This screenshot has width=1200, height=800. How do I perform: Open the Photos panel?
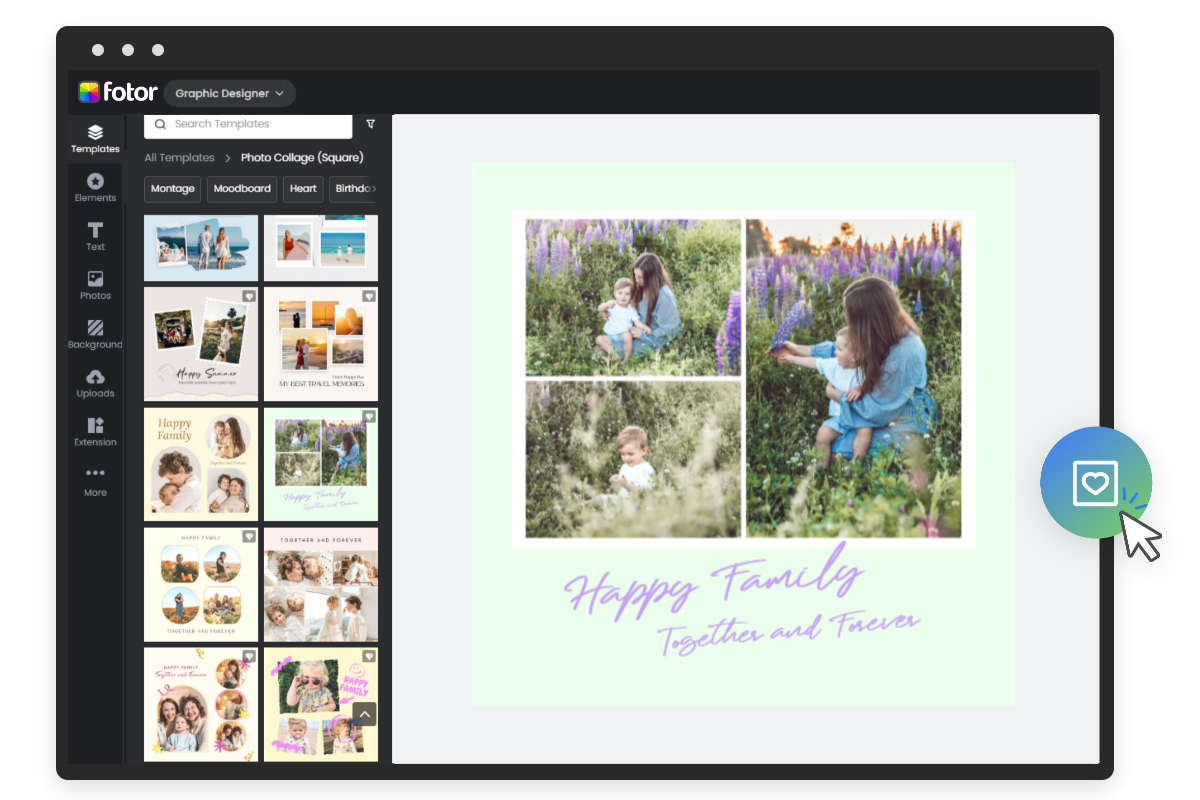pyautogui.click(x=95, y=285)
